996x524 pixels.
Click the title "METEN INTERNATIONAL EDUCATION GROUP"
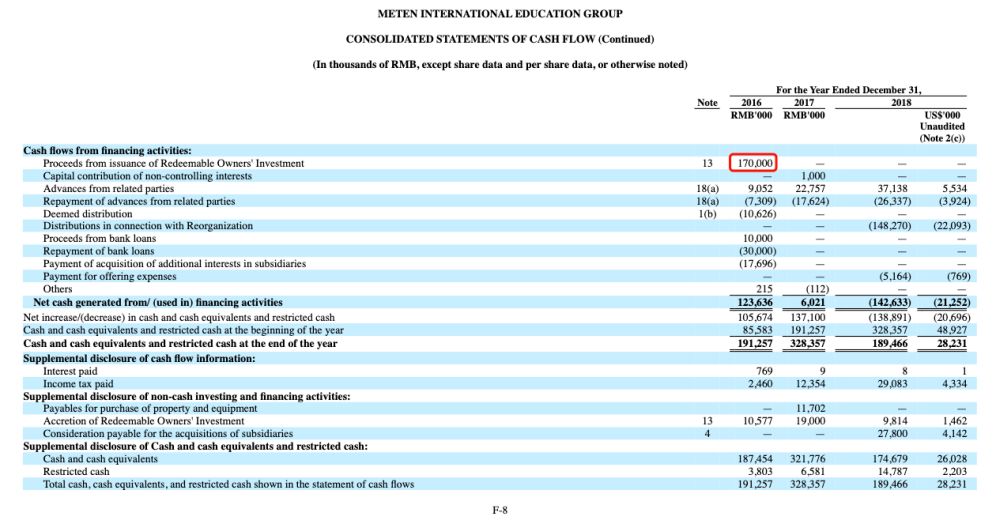pos(500,13)
